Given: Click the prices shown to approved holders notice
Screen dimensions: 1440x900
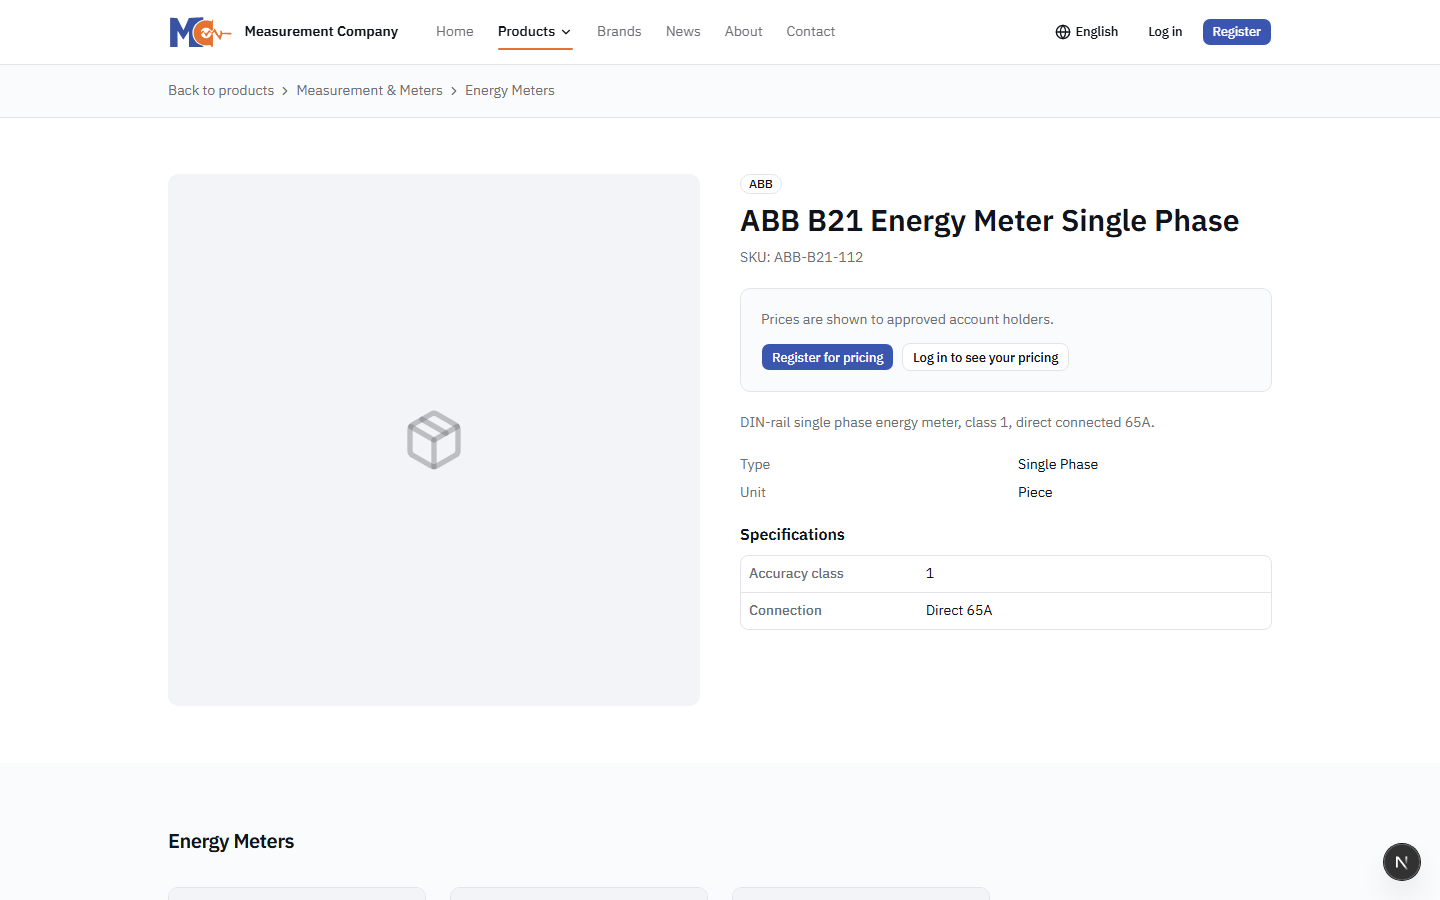Looking at the screenshot, I should pyautogui.click(x=907, y=319).
